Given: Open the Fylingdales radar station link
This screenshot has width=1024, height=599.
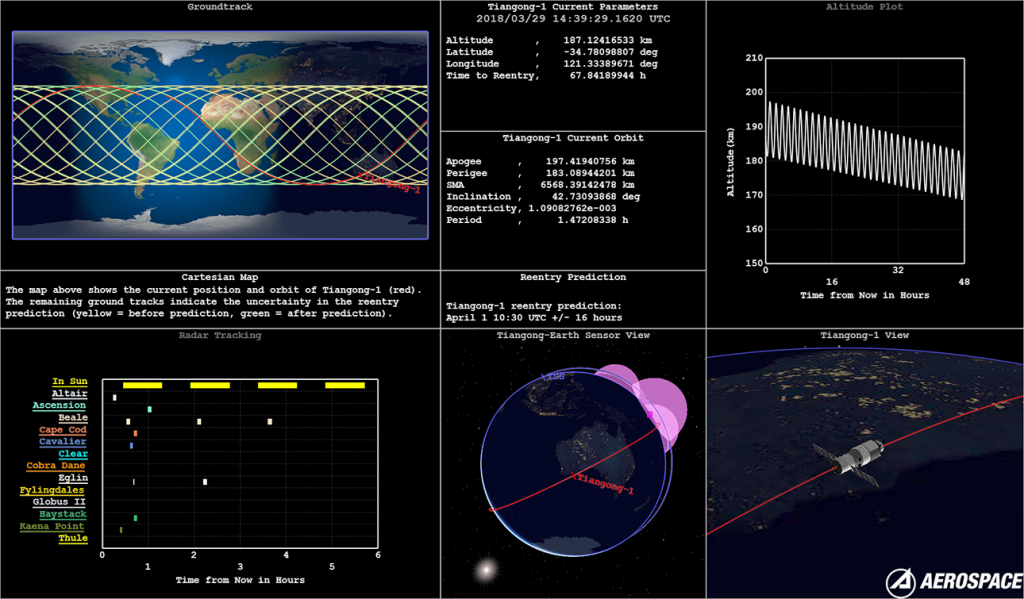Looking at the screenshot, I should (53, 490).
